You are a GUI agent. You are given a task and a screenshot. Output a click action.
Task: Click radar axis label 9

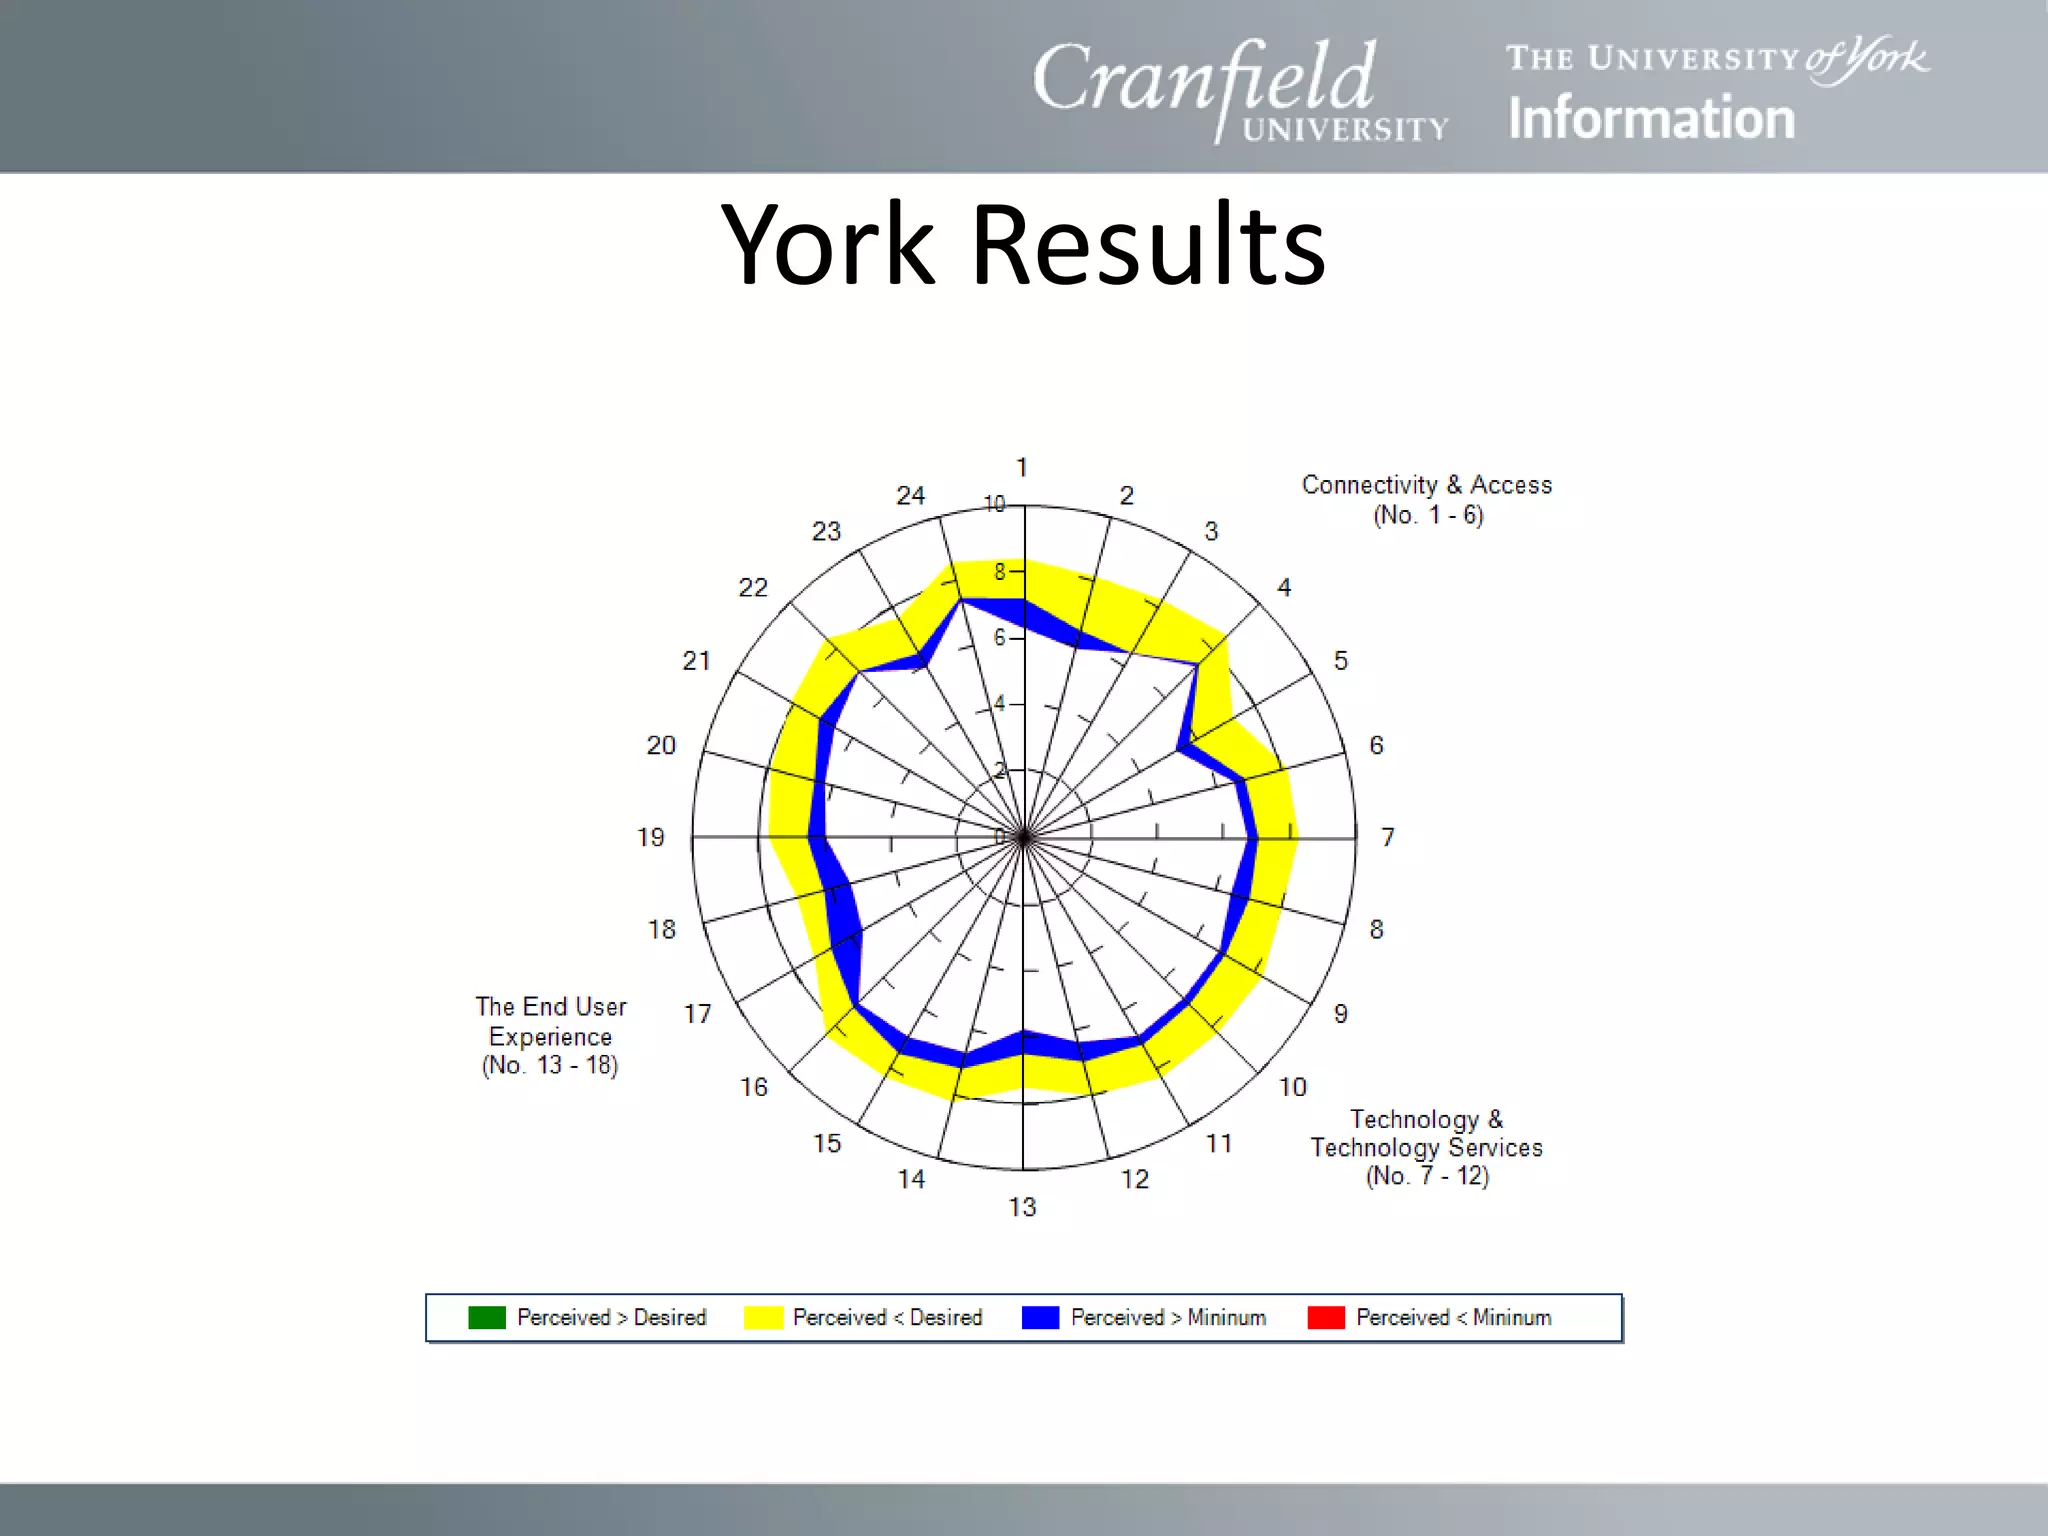pyautogui.click(x=1341, y=1014)
